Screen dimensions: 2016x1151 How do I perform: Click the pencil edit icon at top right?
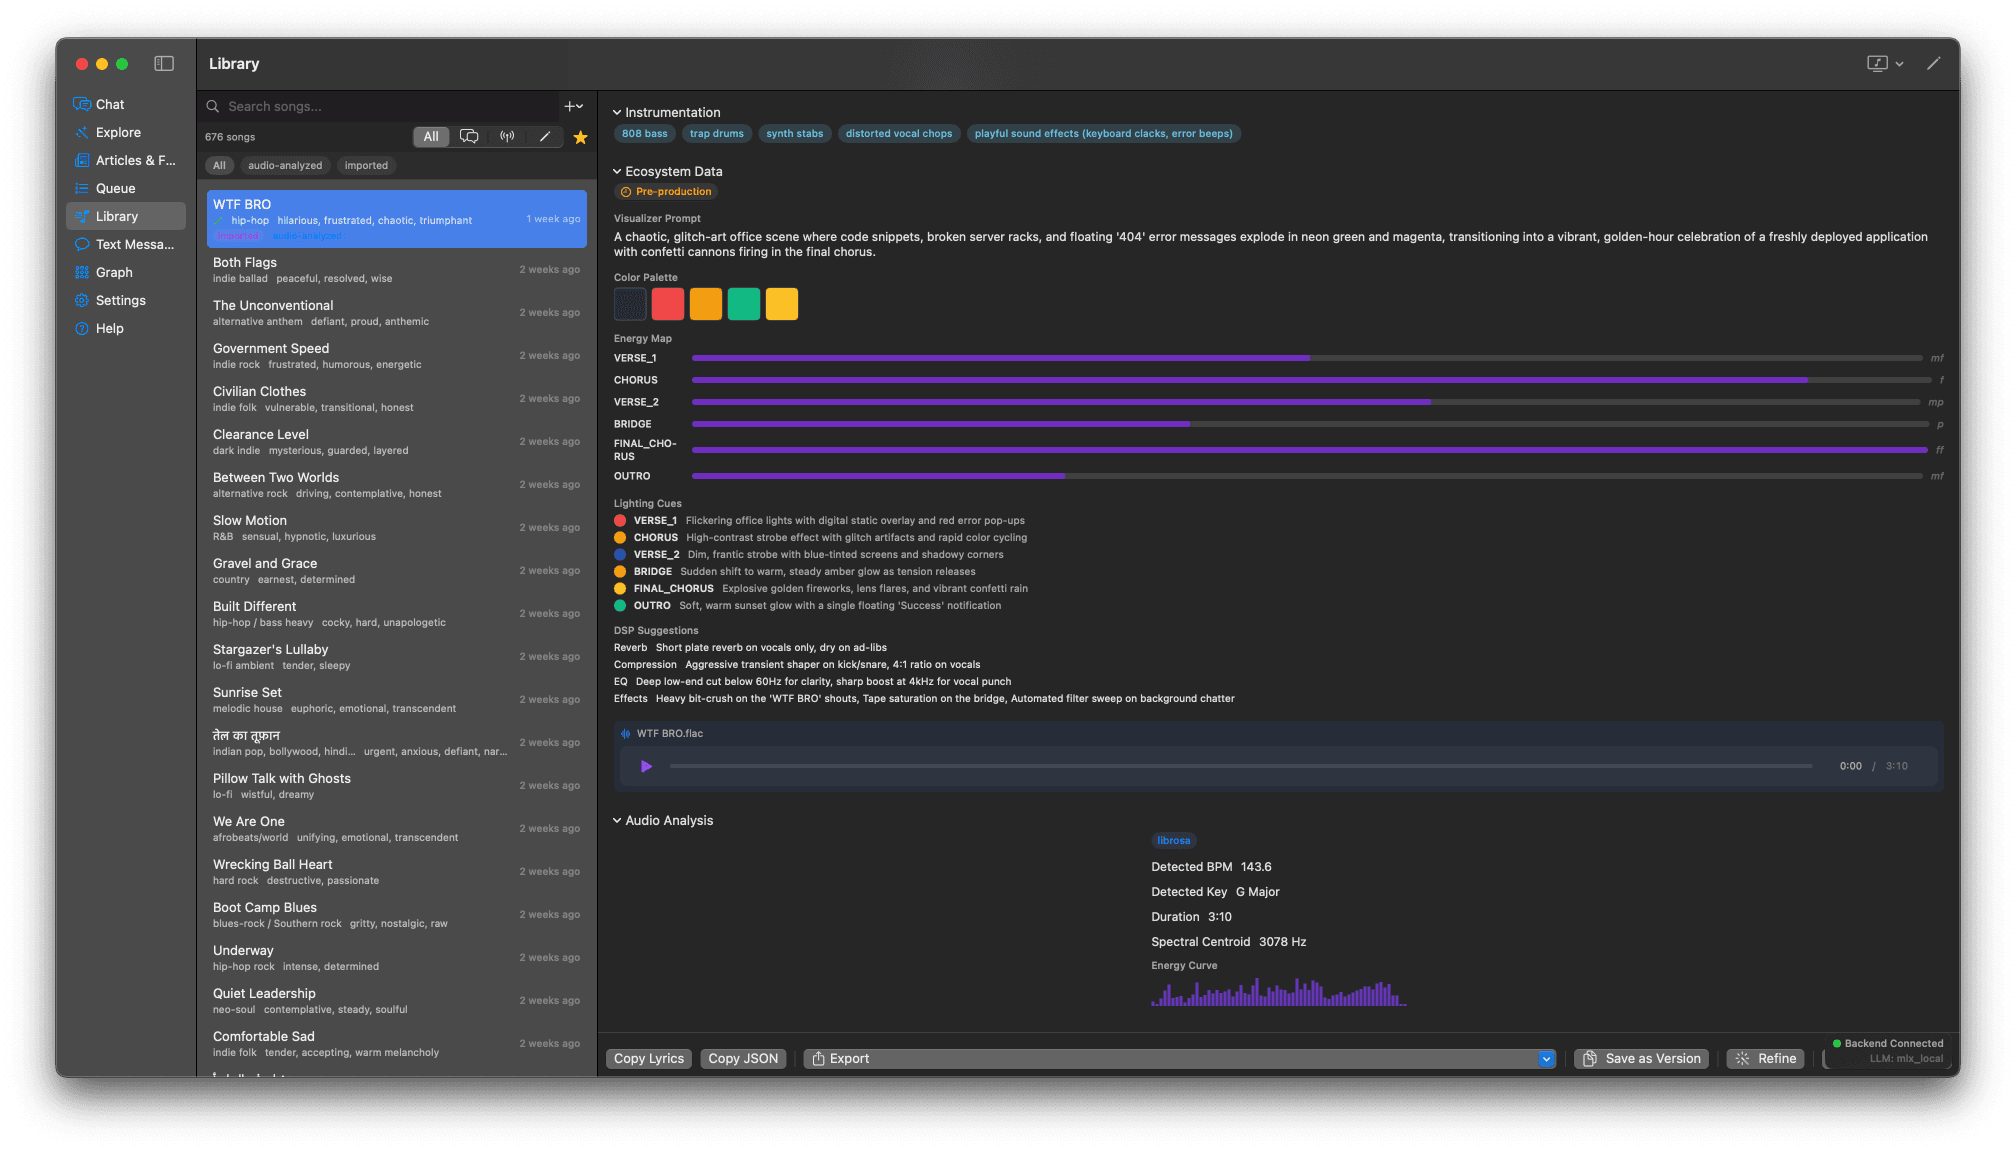[1933, 64]
